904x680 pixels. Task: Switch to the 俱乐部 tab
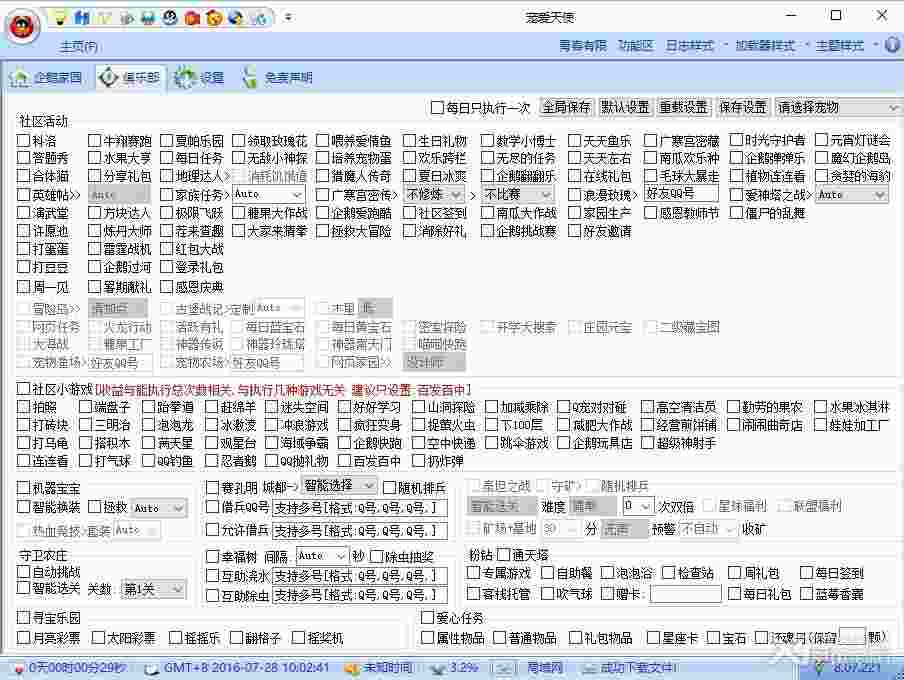(x=130, y=77)
